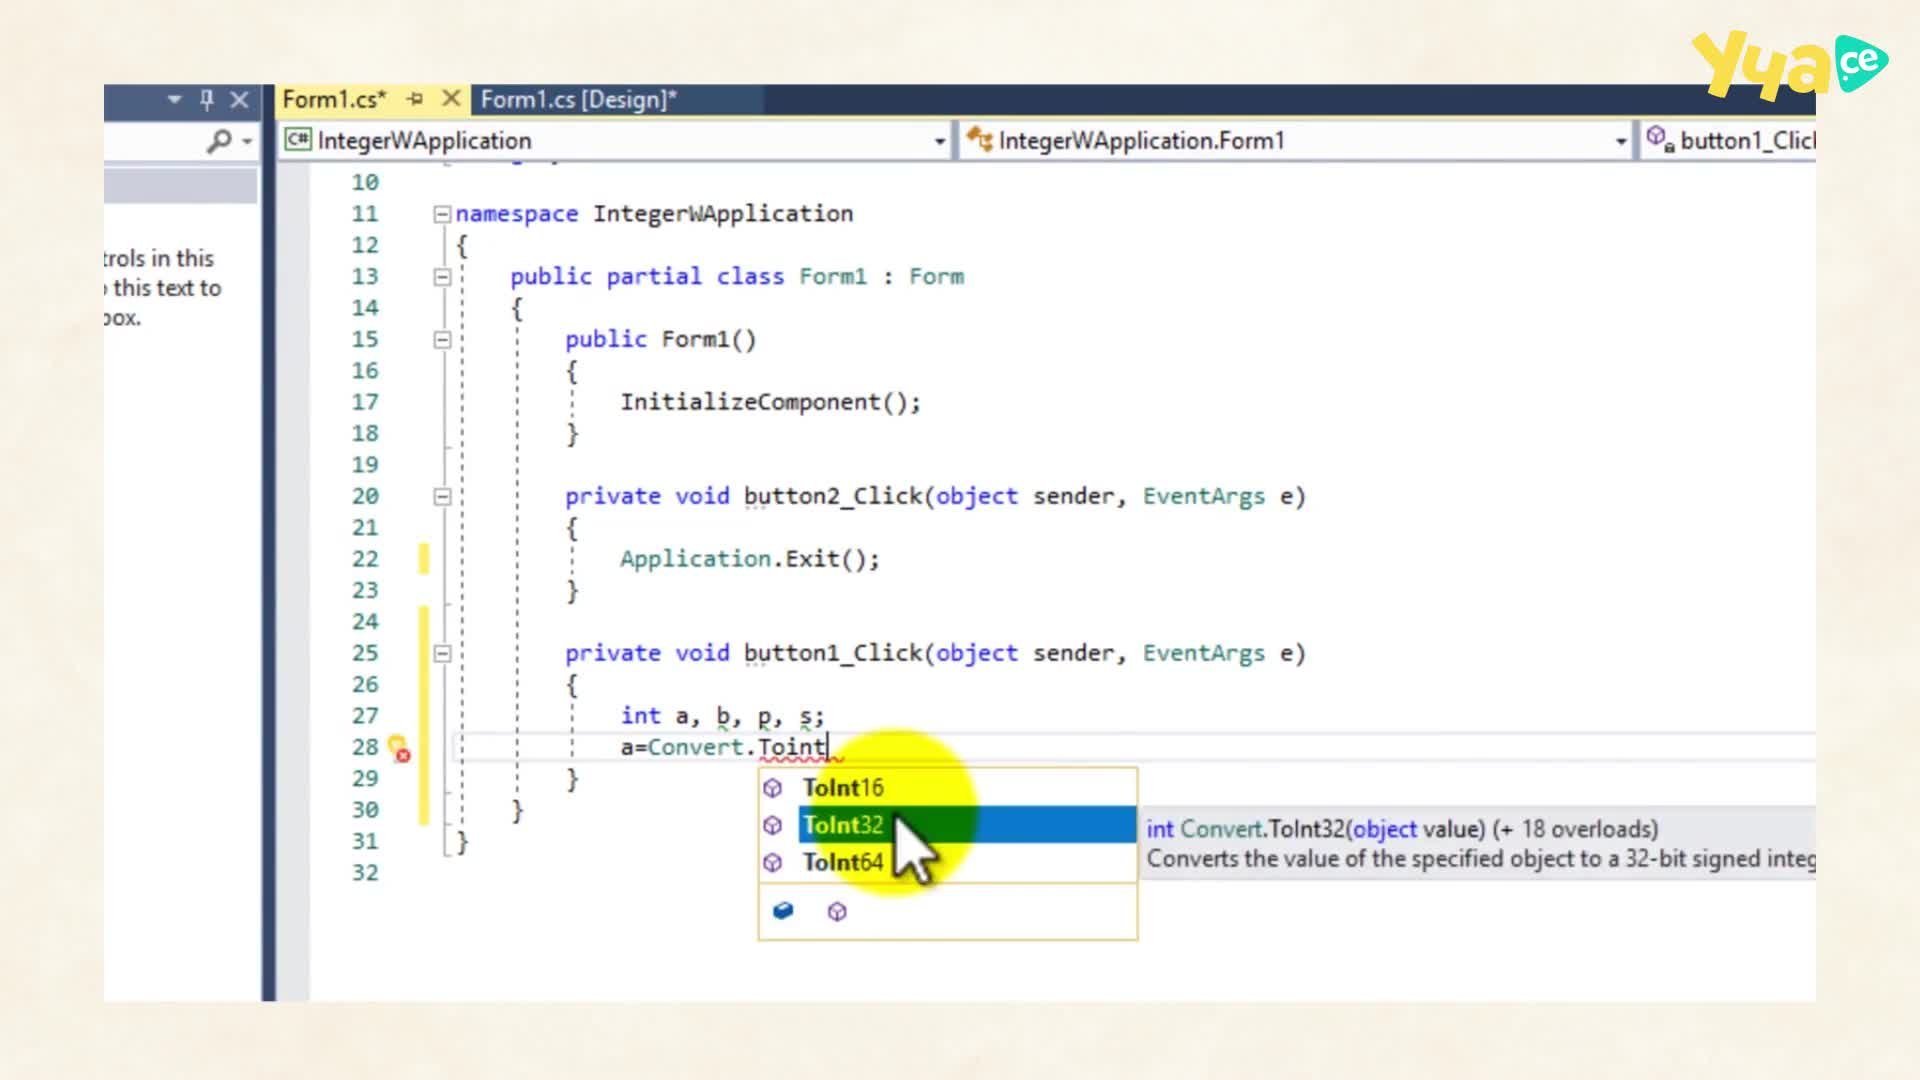Close the Form1.cs* tab

451,98
